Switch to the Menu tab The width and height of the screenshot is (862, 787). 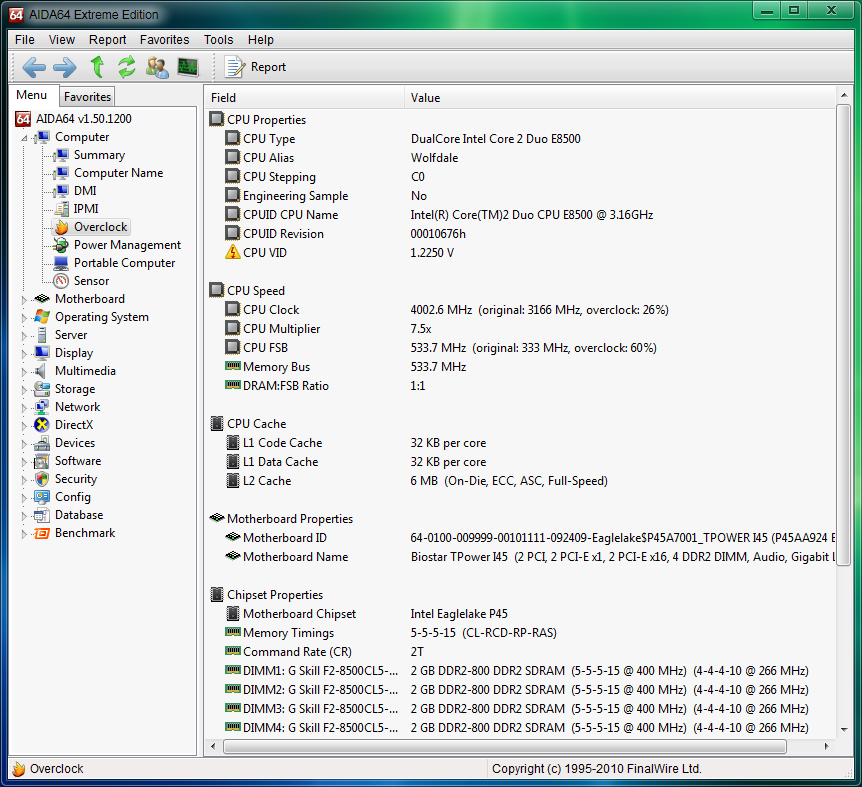[x=31, y=95]
